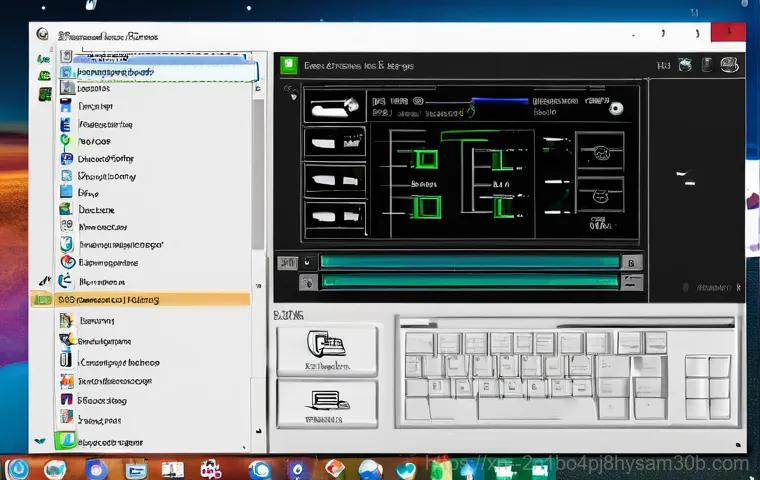
Task: Select the first thumbnail tile in dark panel's left column
Action: (x=332, y=107)
